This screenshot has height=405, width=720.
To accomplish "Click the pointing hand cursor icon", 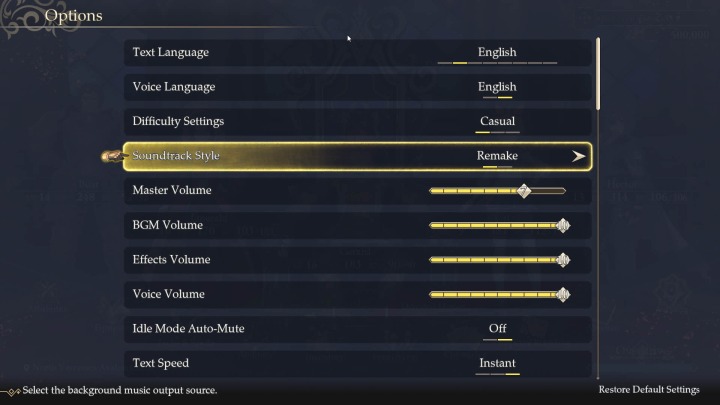I will (x=112, y=156).
